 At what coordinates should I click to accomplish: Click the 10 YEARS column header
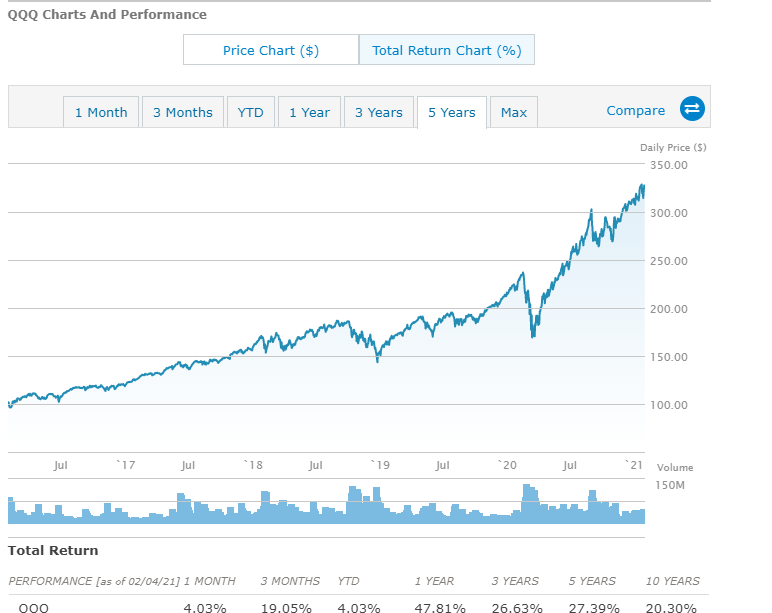pyautogui.click(x=673, y=581)
